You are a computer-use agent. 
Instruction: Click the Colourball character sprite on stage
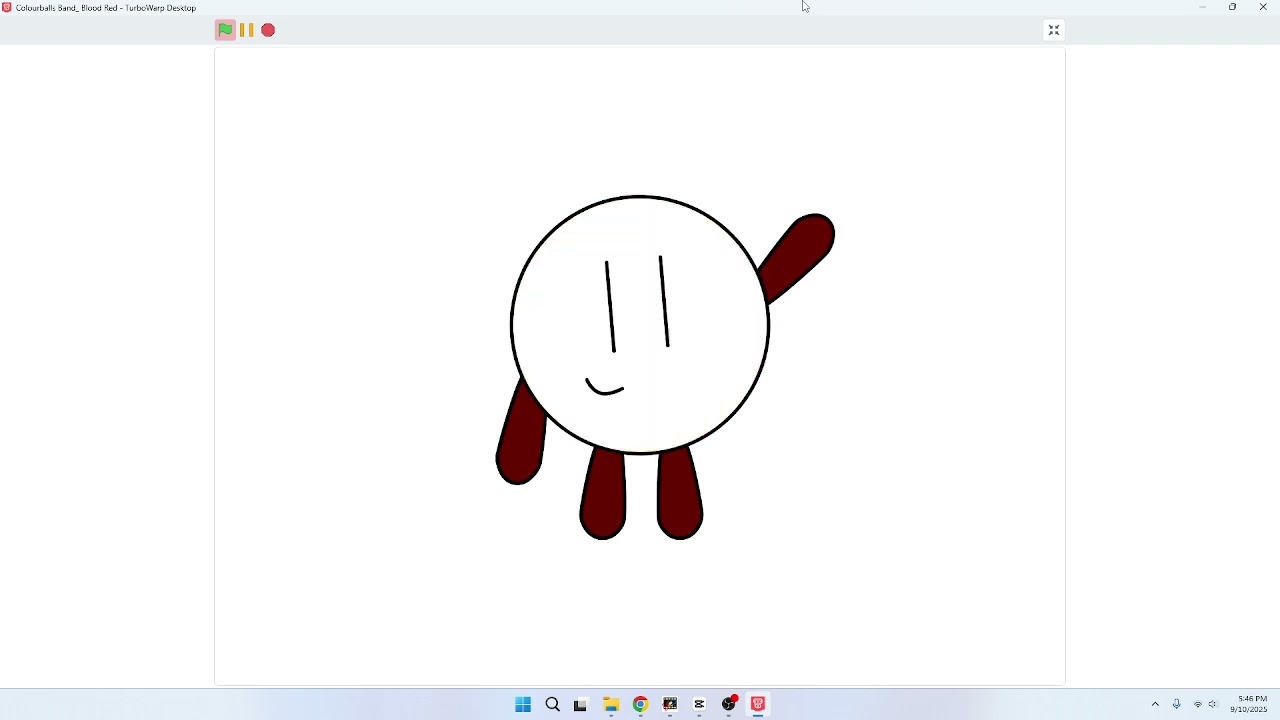point(640,325)
